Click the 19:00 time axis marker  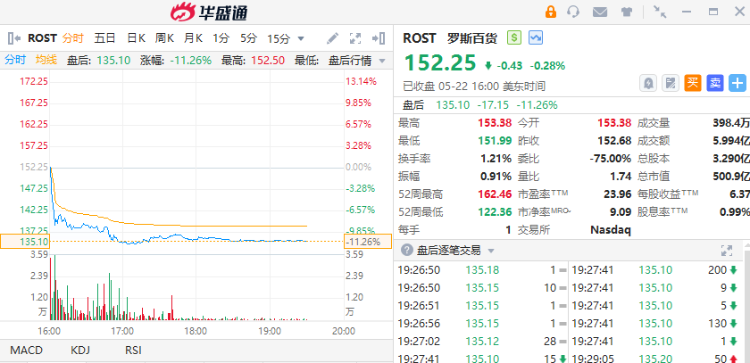(x=269, y=331)
